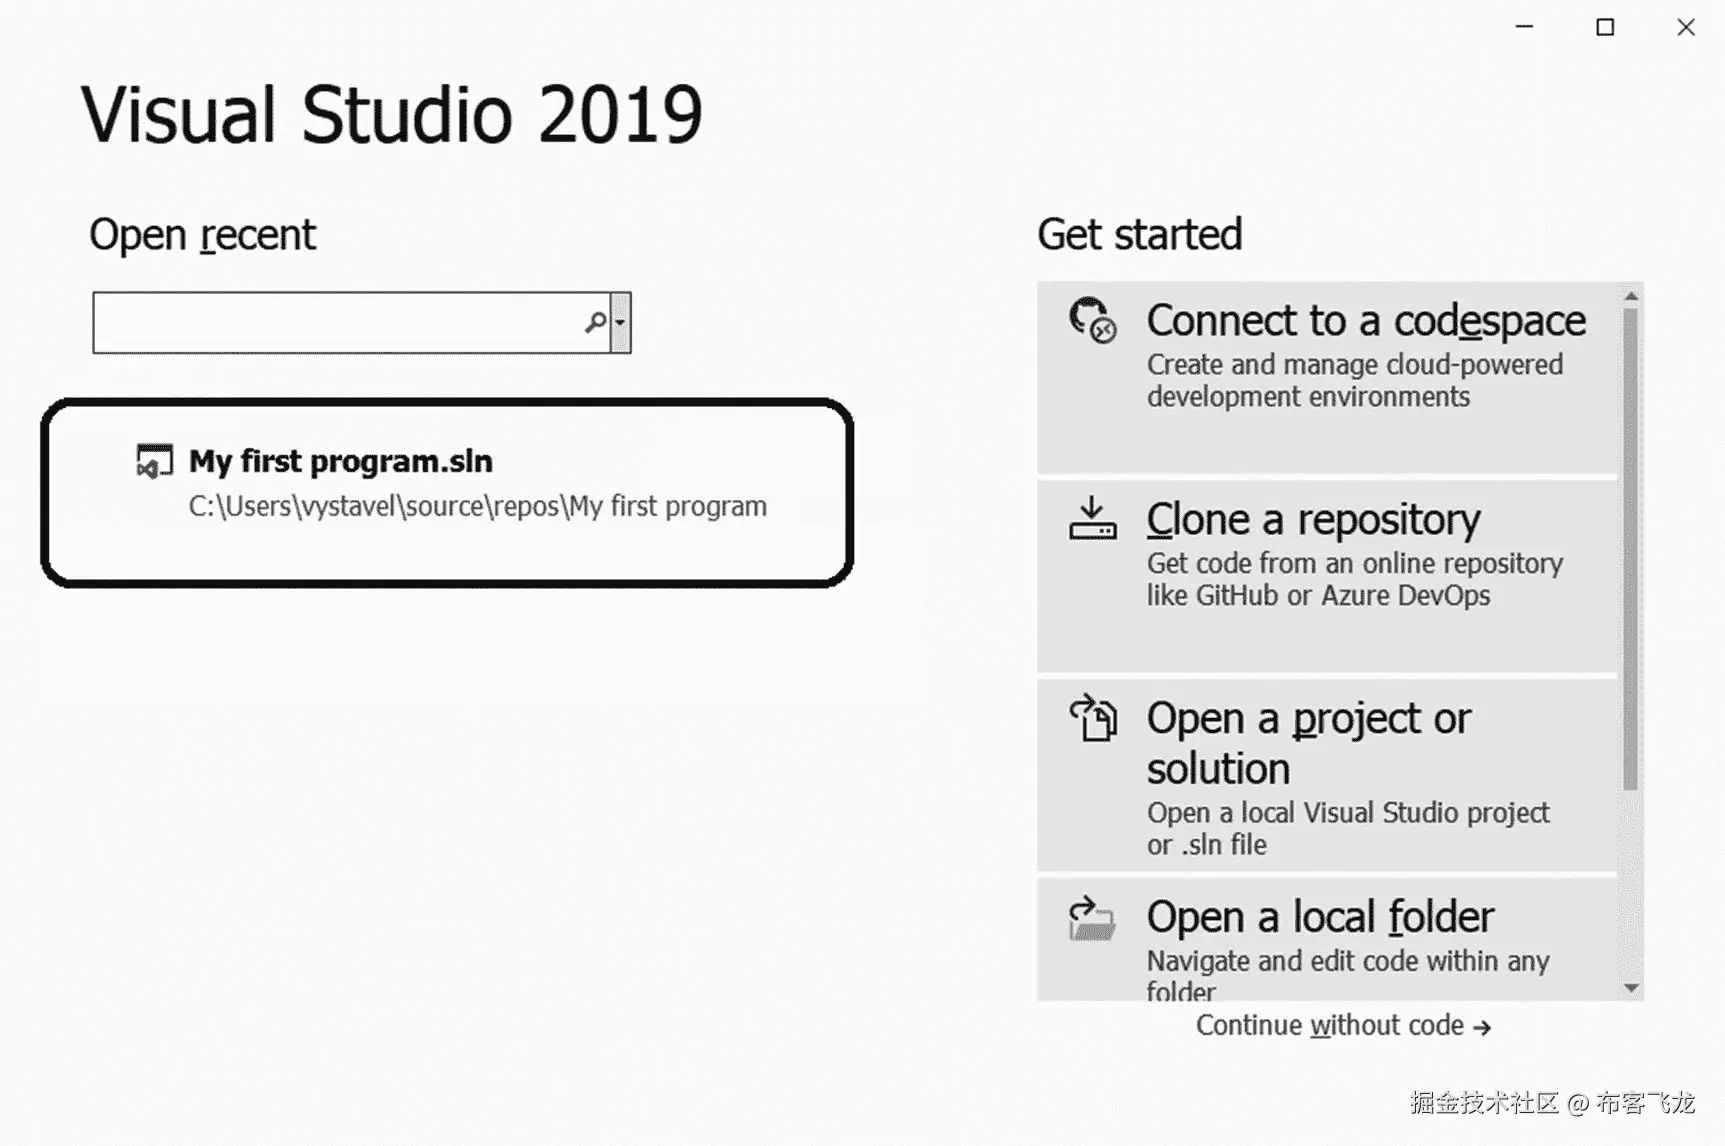1725x1146 pixels.
Task: Click the Connect to a codespace icon
Action: [x=1092, y=320]
